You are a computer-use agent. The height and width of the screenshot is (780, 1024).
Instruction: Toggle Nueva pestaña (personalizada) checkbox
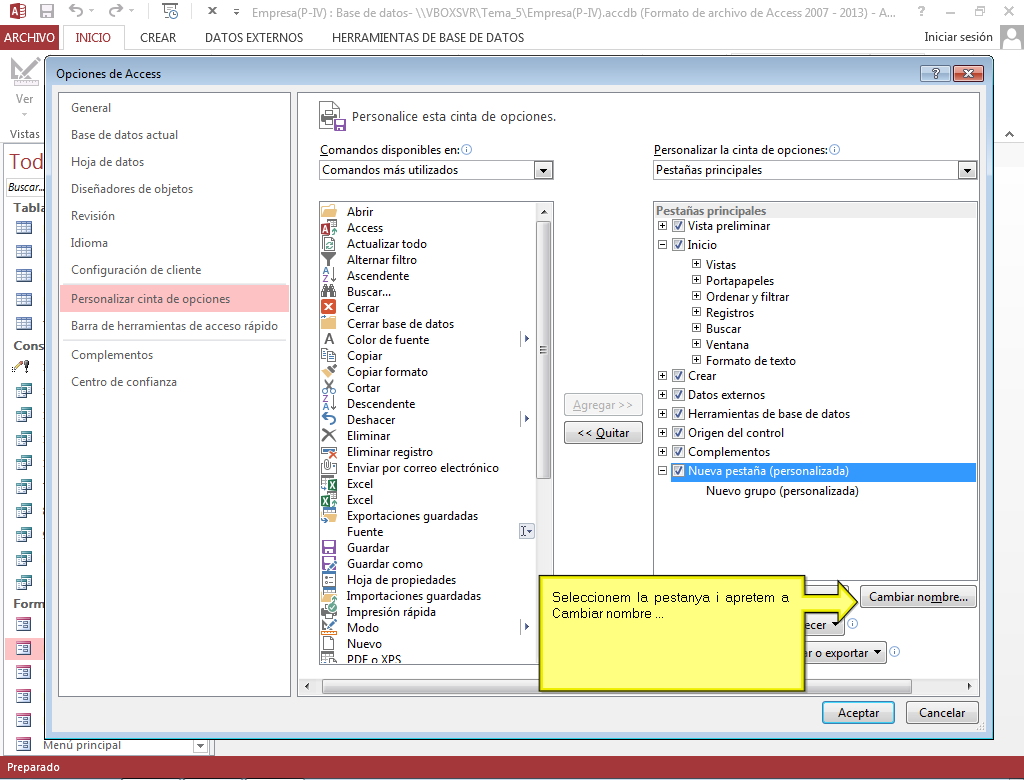click(679, 471)
